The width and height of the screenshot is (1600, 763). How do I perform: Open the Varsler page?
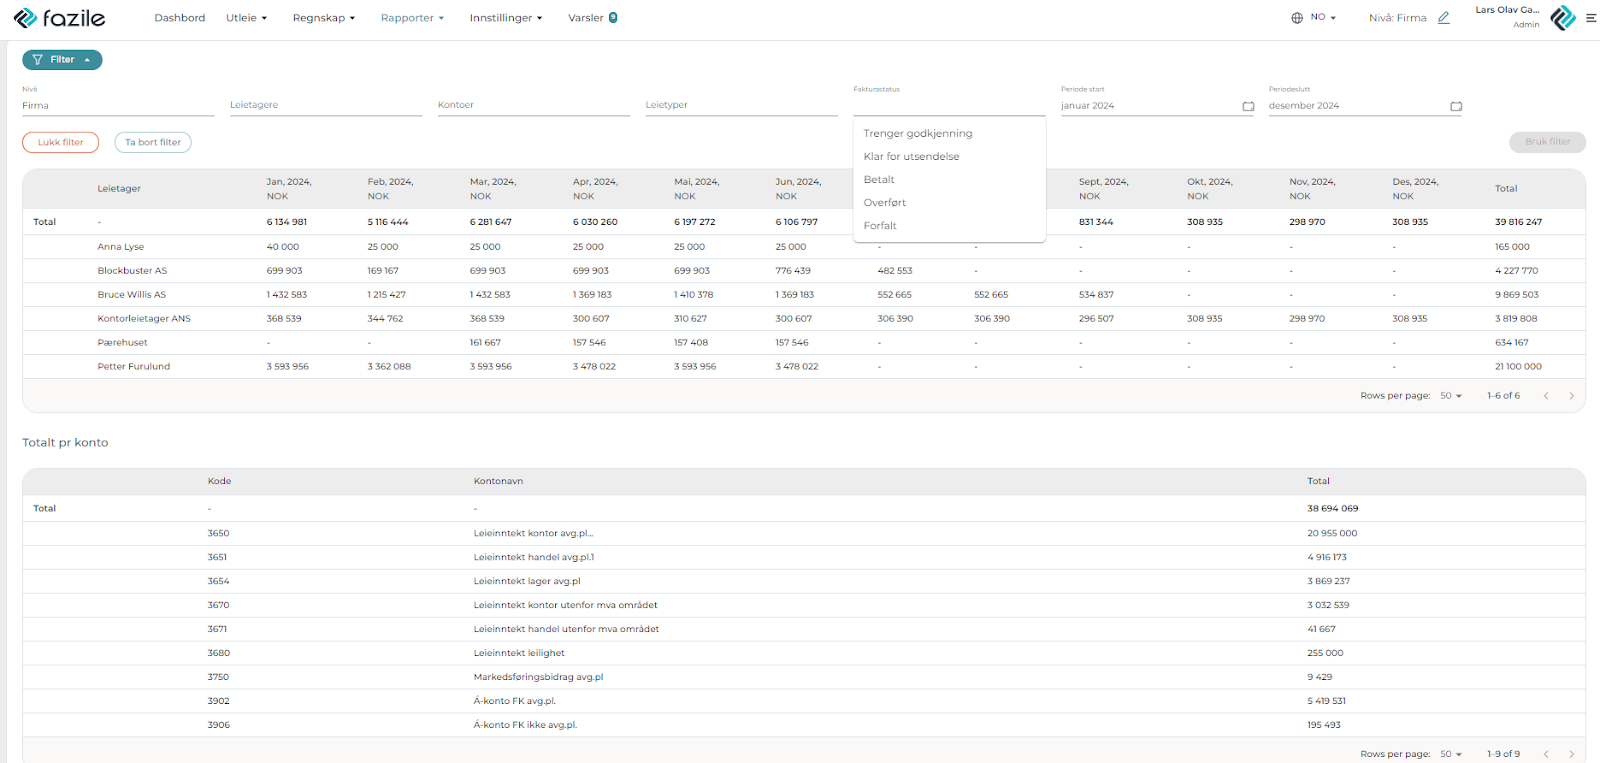click(586, 18)
